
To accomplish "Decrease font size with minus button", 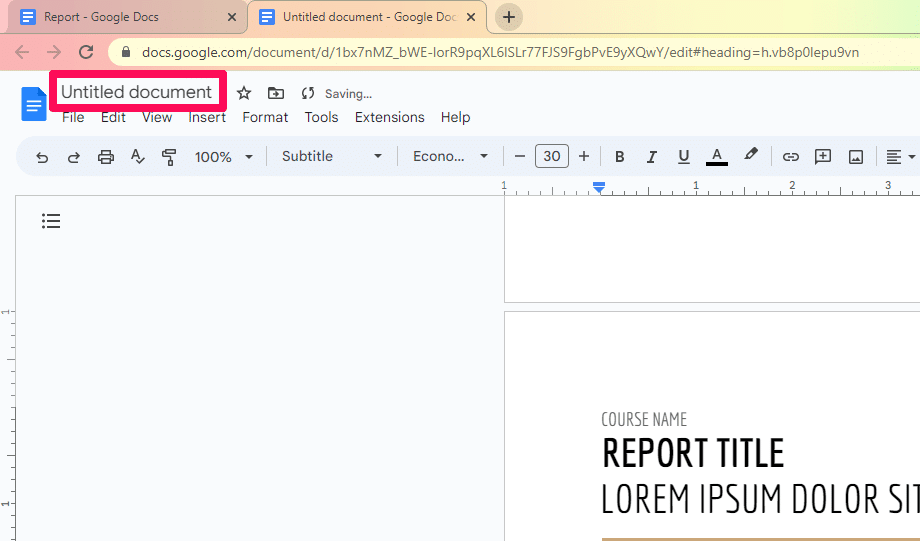I will pyautogui.click(x=519, y=156).
